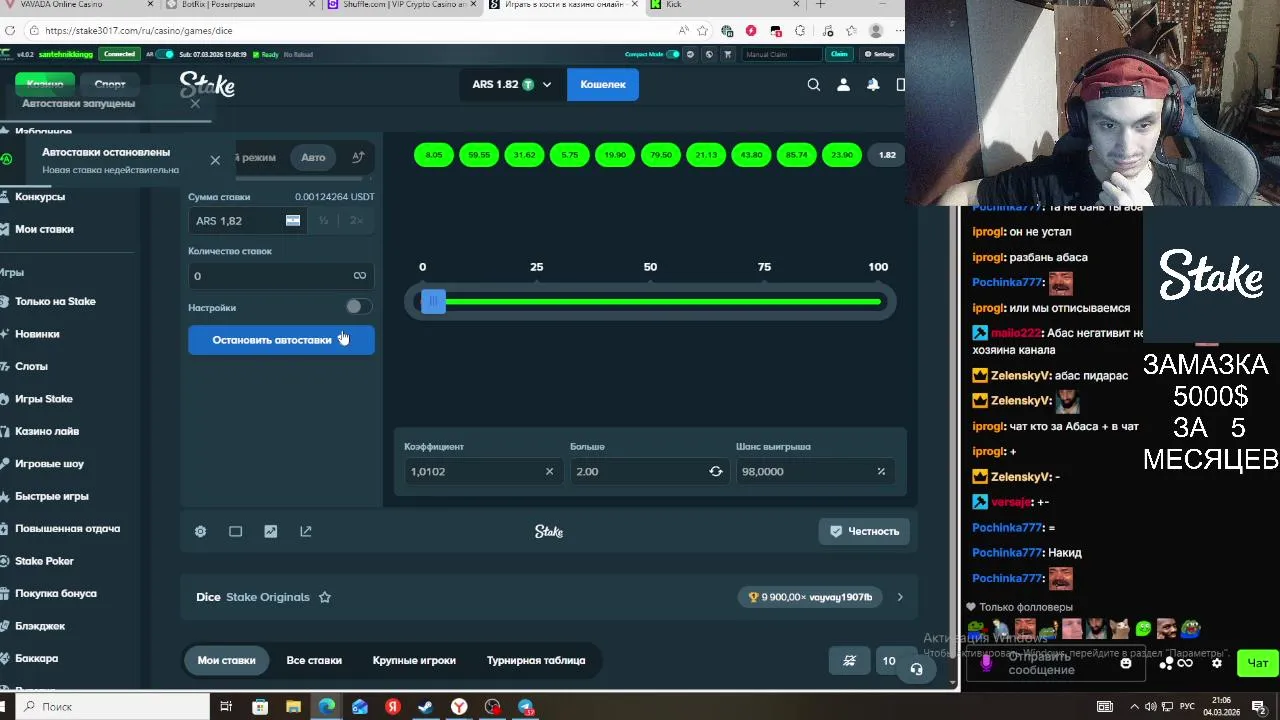Screen dimensions: 1280x720
Task: Open the strategy mode icon next to Авто
Action: coord(358,157)
